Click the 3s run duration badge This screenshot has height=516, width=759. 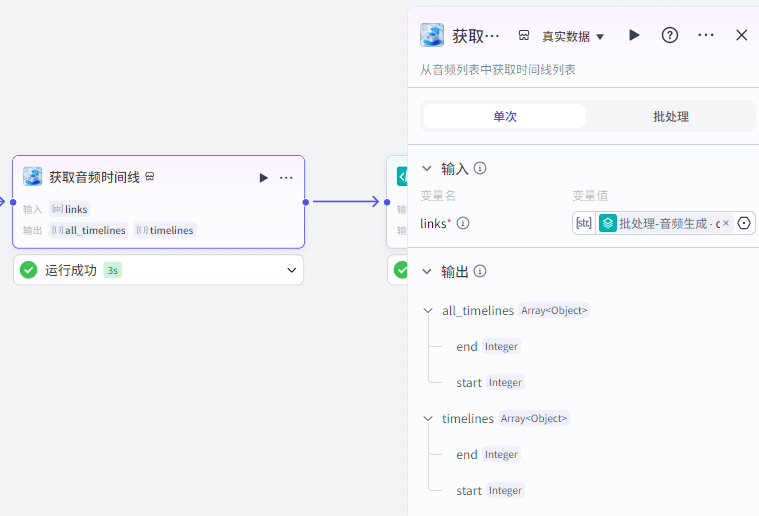click(x=112, y=270)
